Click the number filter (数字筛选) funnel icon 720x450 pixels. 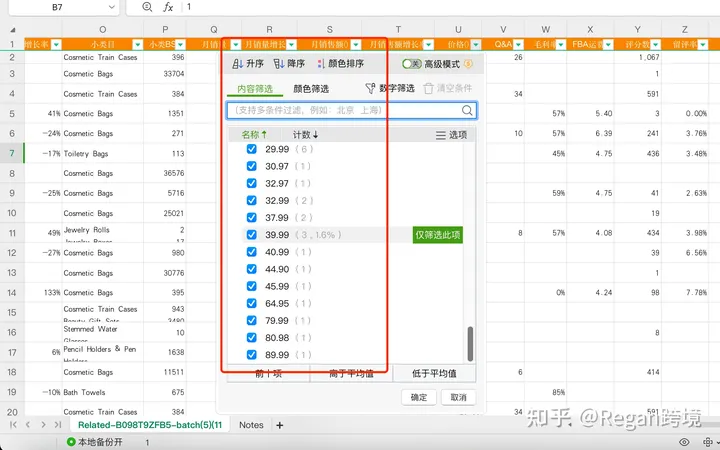tap(370, 89)
